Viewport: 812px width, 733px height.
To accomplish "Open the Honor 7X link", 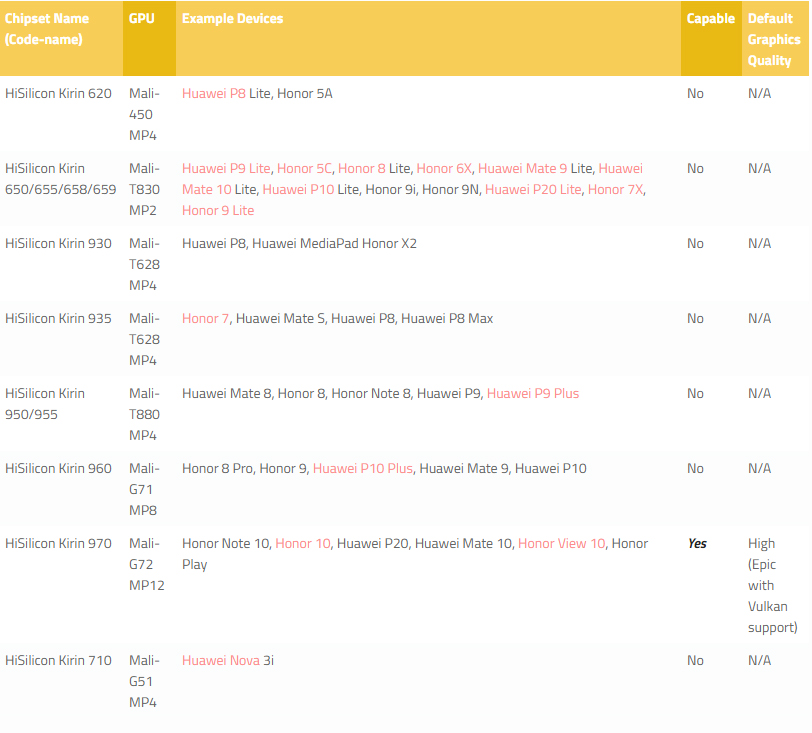I will [615, 190].
